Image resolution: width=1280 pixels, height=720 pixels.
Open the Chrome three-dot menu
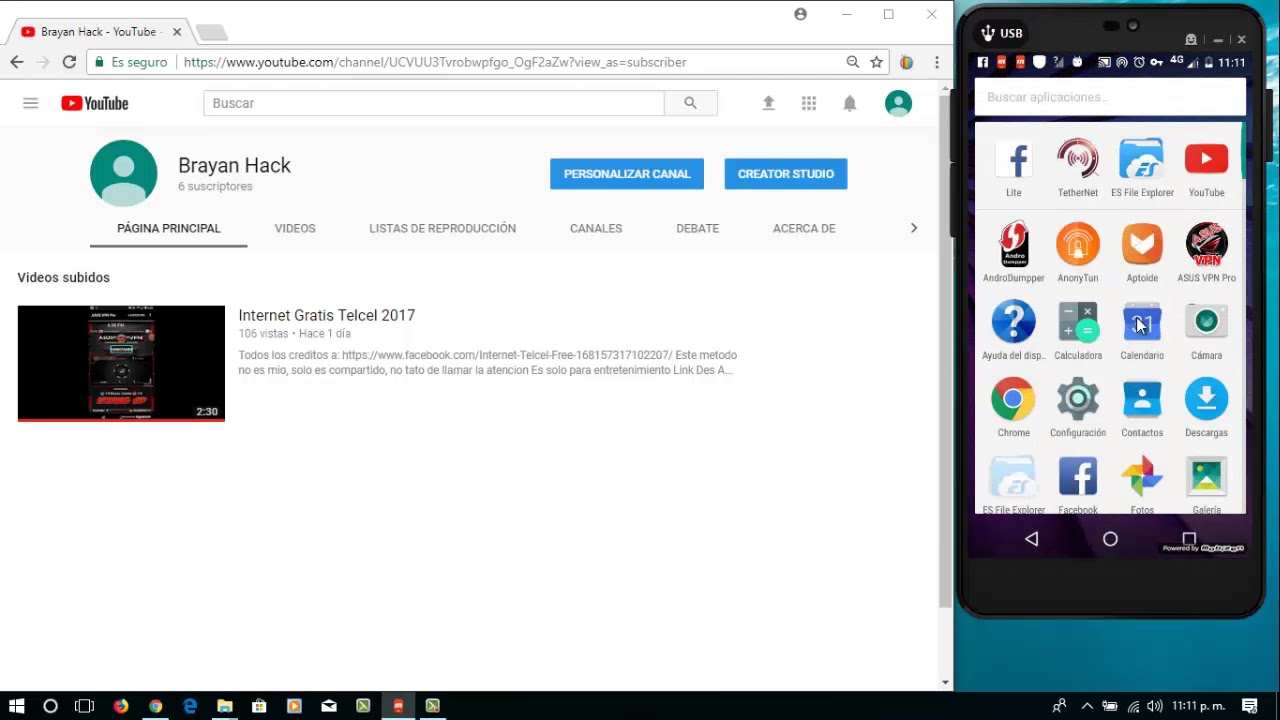[x=936, y=62]
